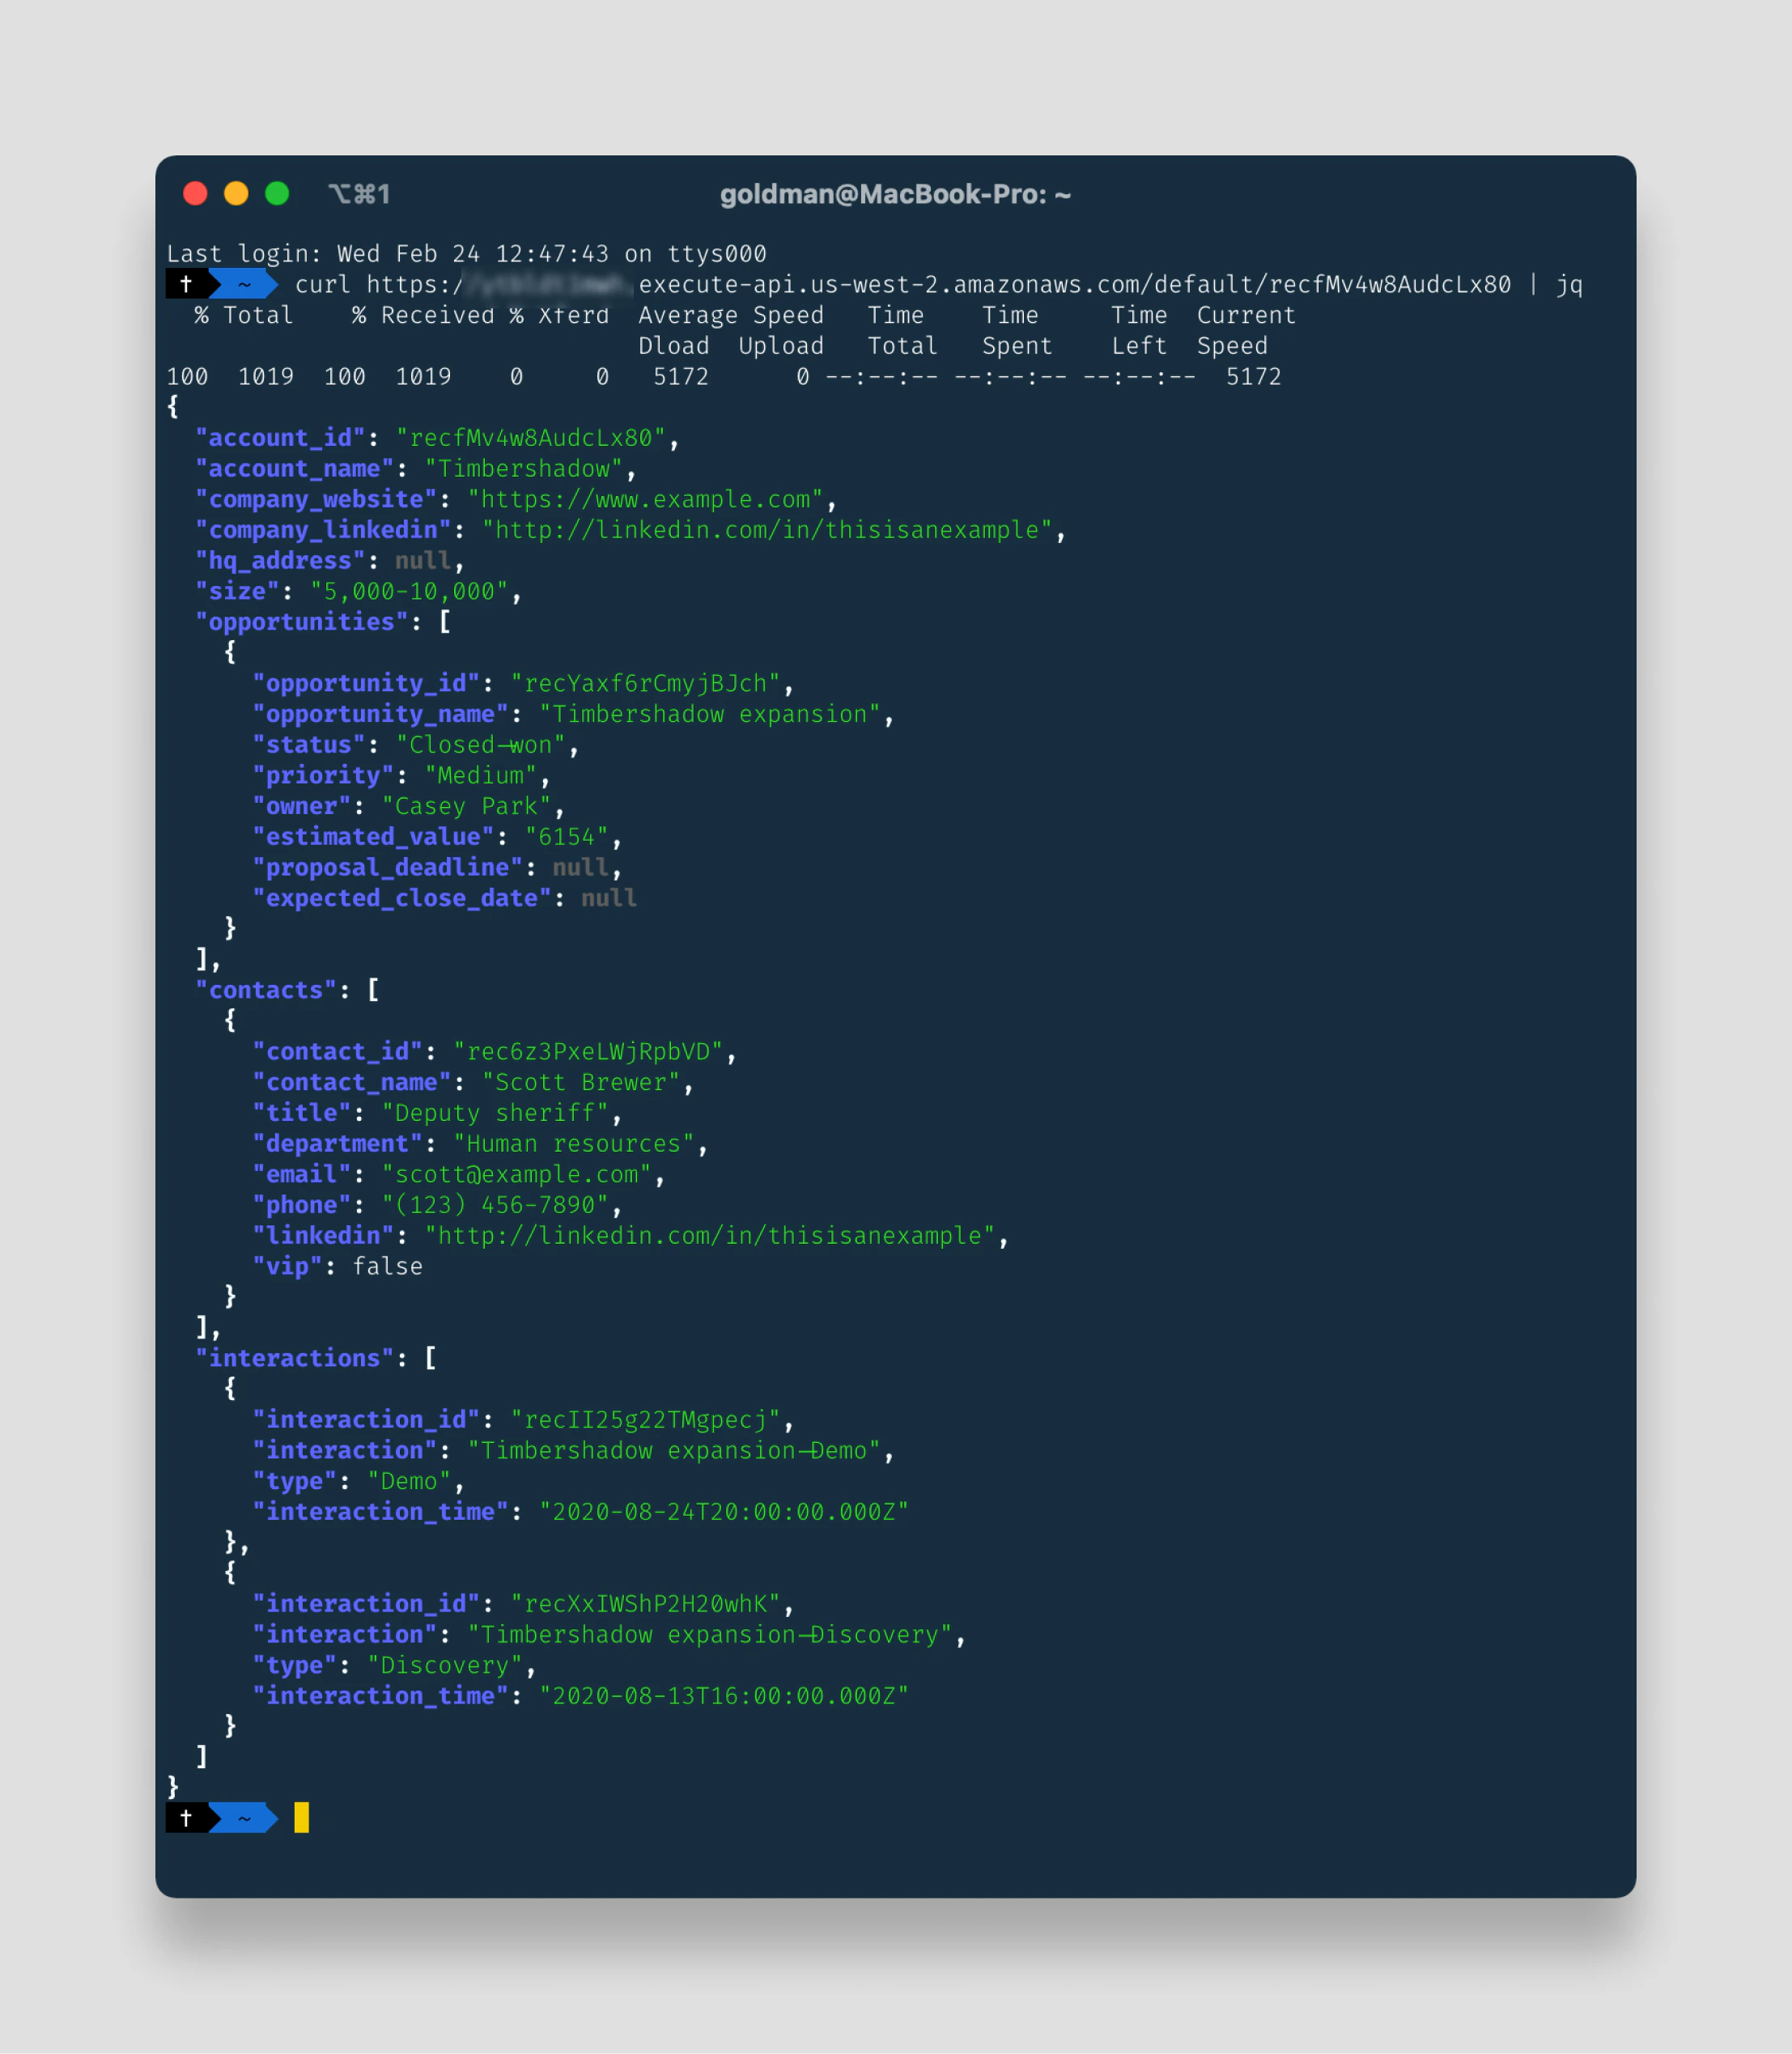Click the interaction_id value recXxIWShP2H20whK

(645, 1604)
